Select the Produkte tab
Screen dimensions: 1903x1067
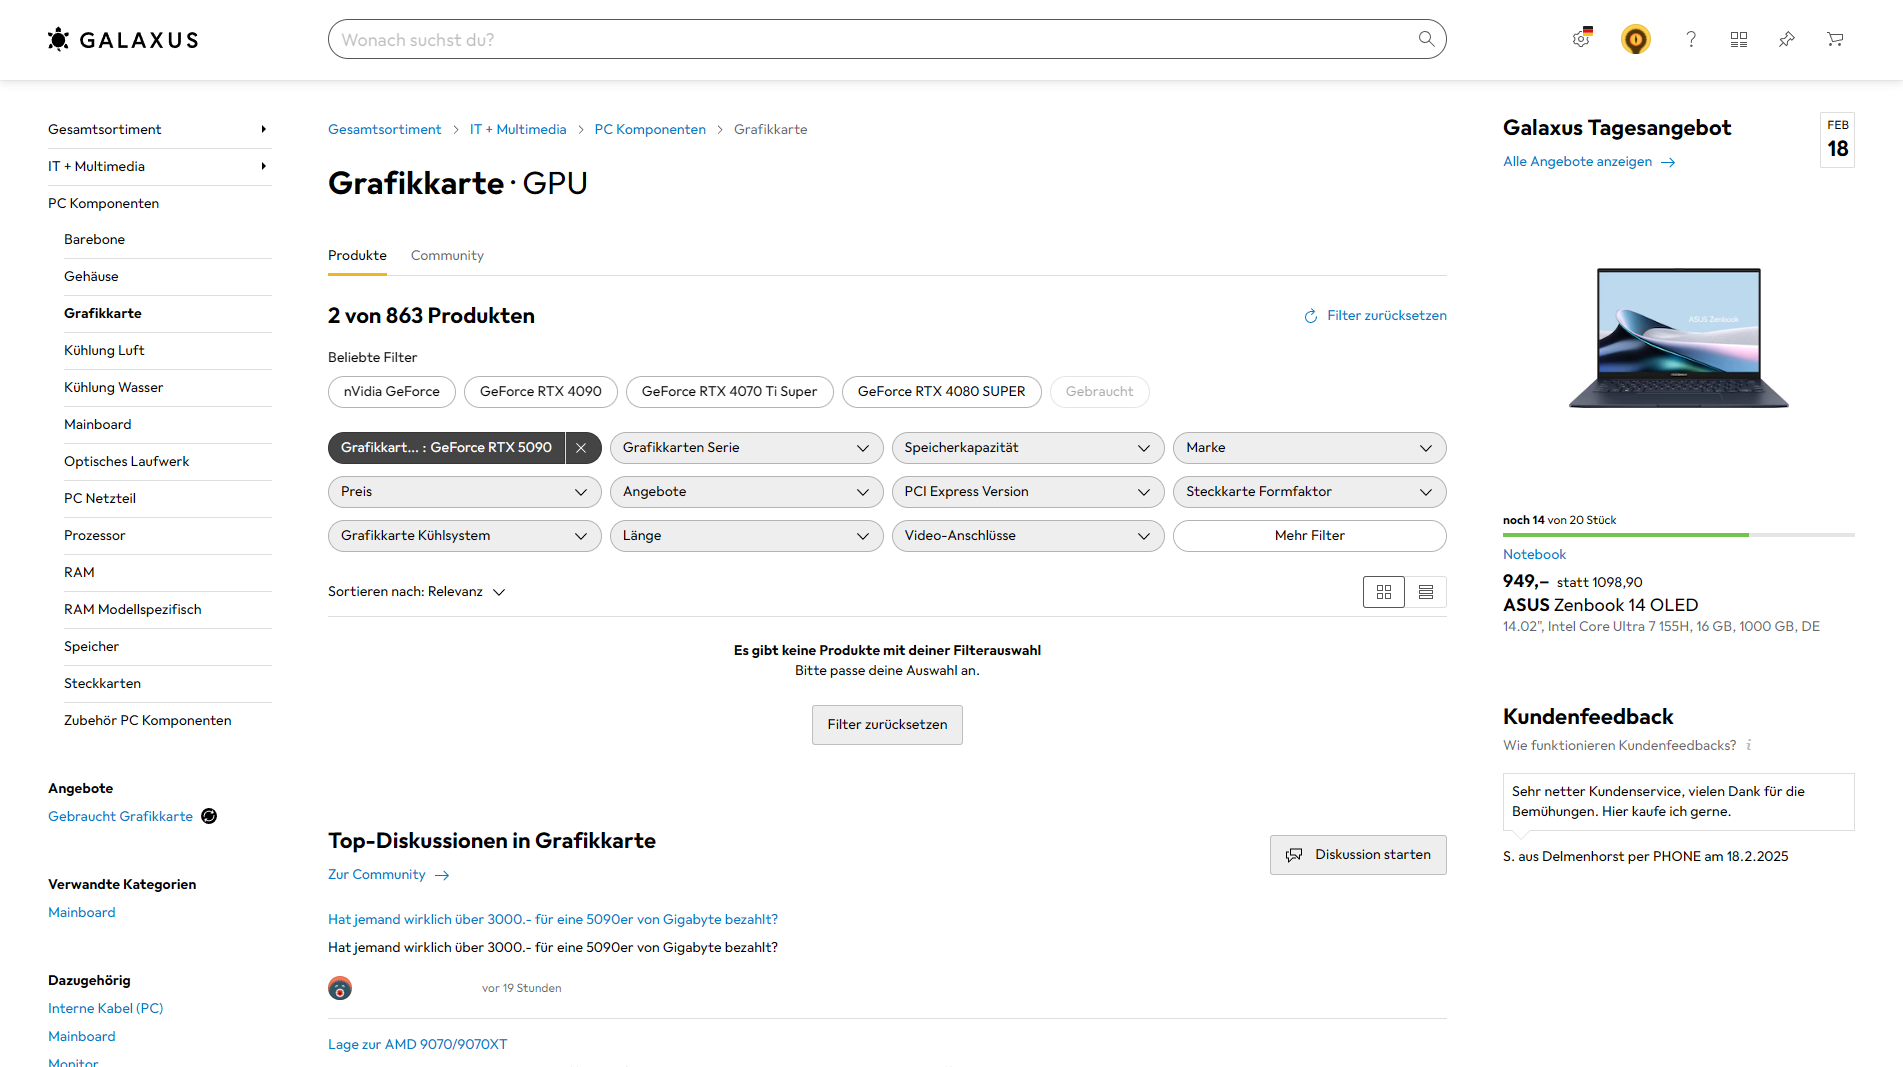coord(357,256)
